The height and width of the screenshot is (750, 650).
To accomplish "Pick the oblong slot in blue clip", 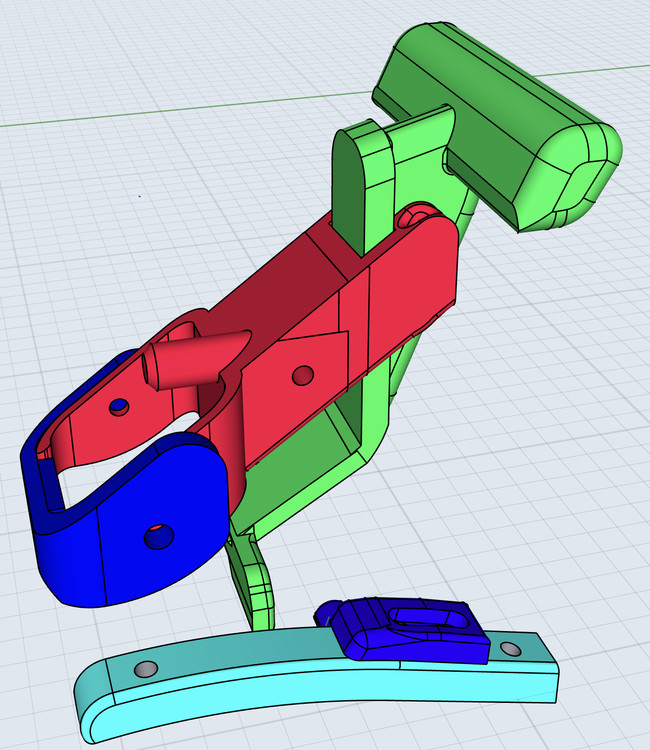I will click(x=429, y=618).
